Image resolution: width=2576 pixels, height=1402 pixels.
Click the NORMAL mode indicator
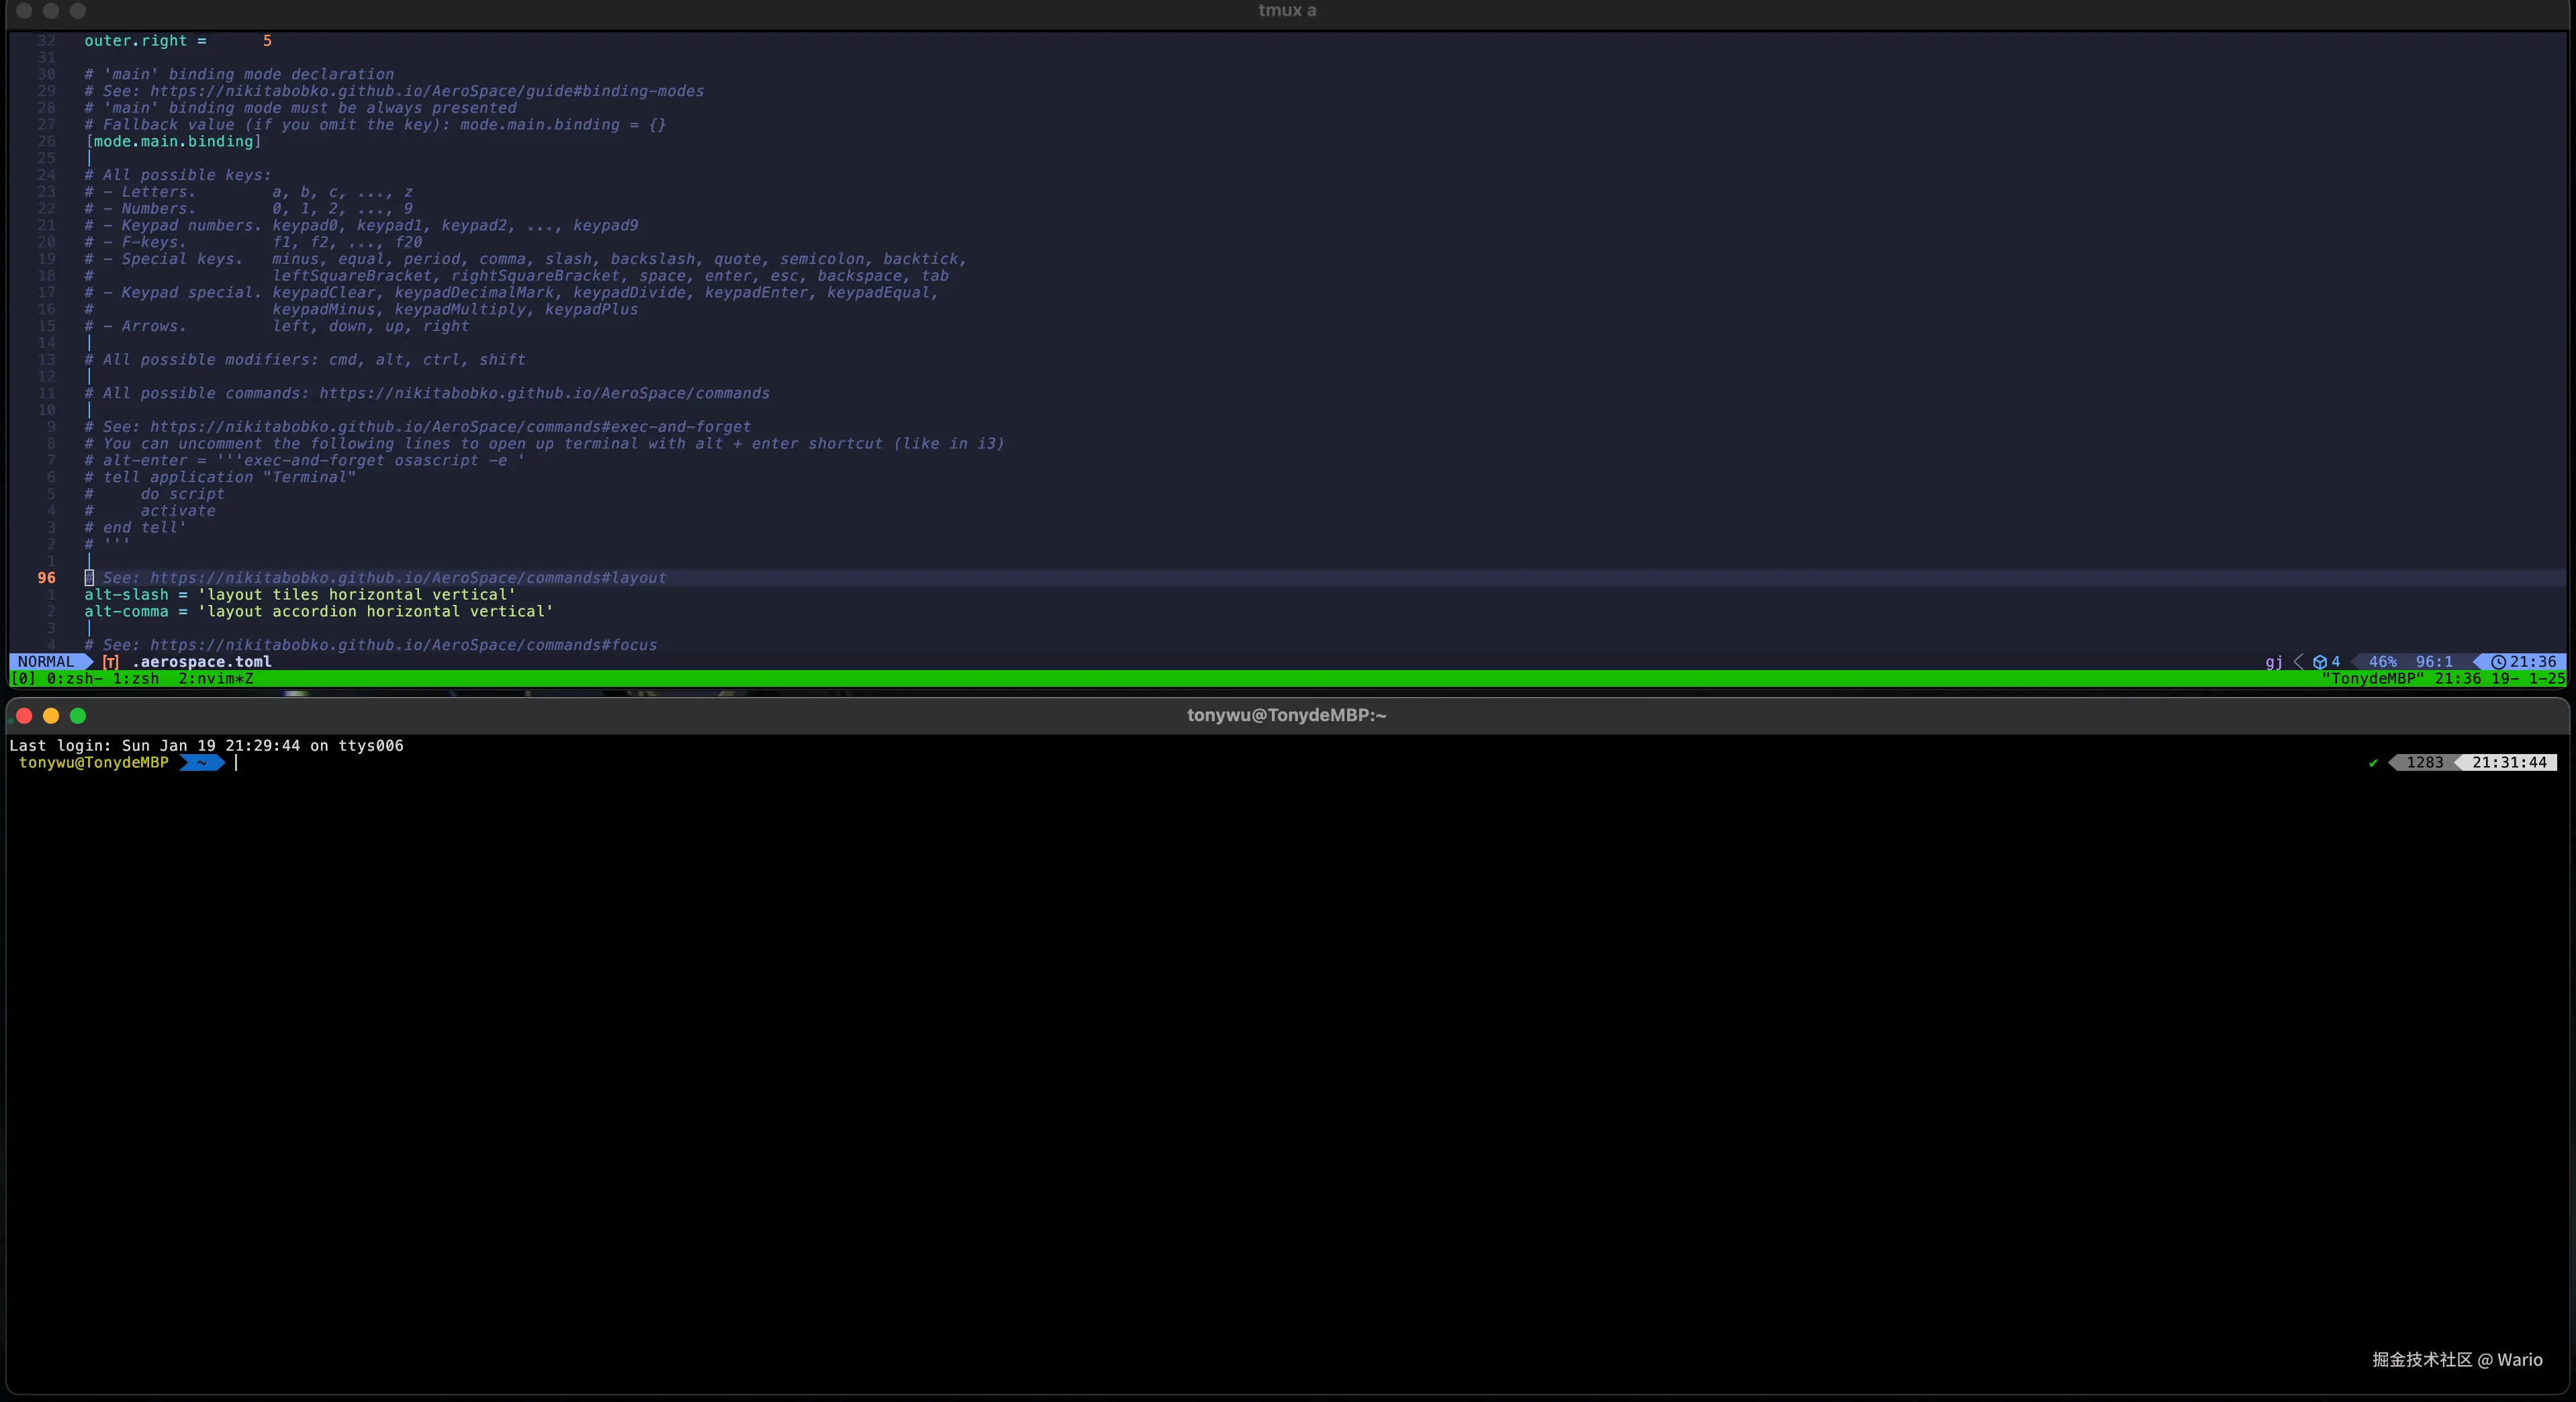point(46,662)
